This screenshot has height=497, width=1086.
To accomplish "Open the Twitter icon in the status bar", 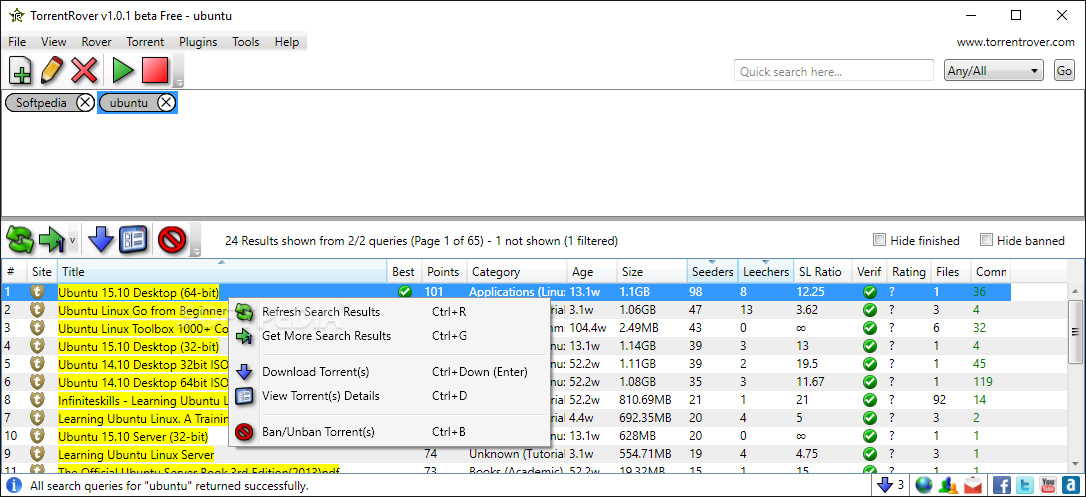I will [x=1024, y=485].
